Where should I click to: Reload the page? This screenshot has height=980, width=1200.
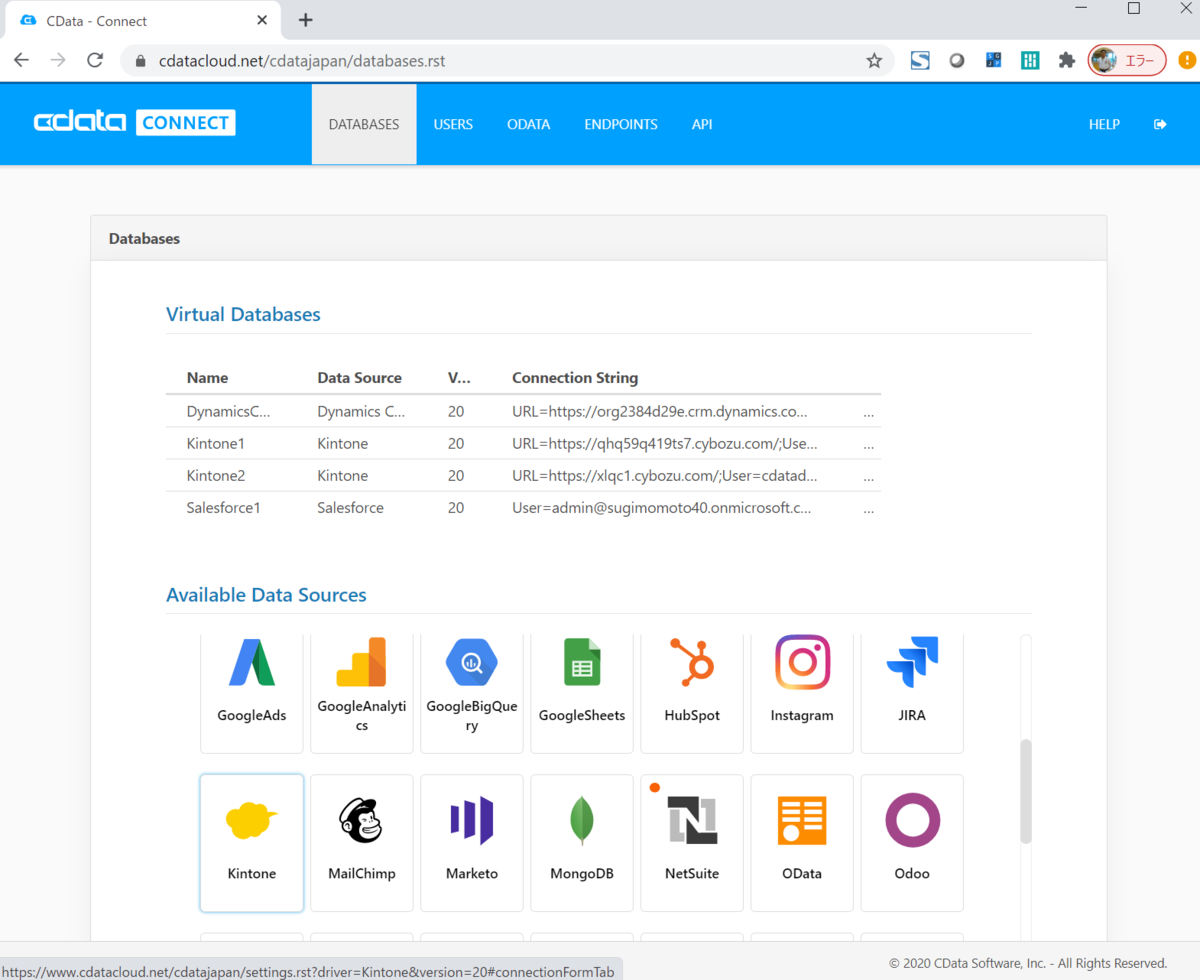95,61
